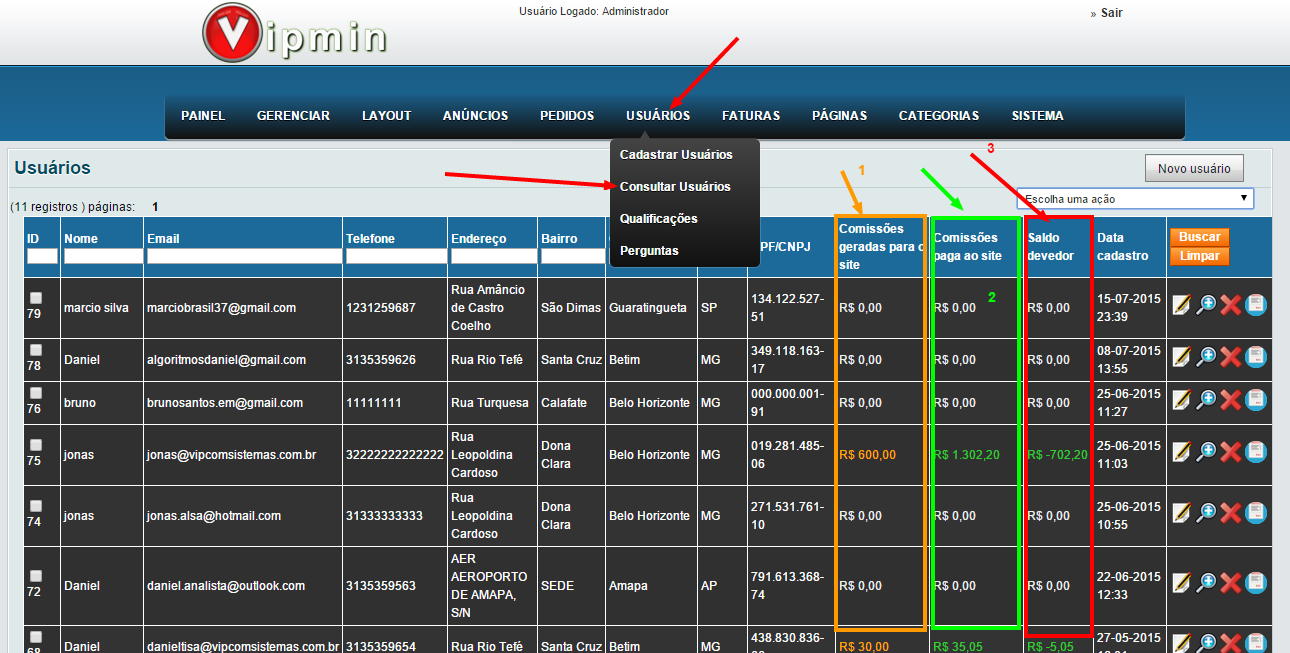Screen dimensions: 1290x653
Task: Select Consultar Usuários in the submenu
Action: point(675,187)
